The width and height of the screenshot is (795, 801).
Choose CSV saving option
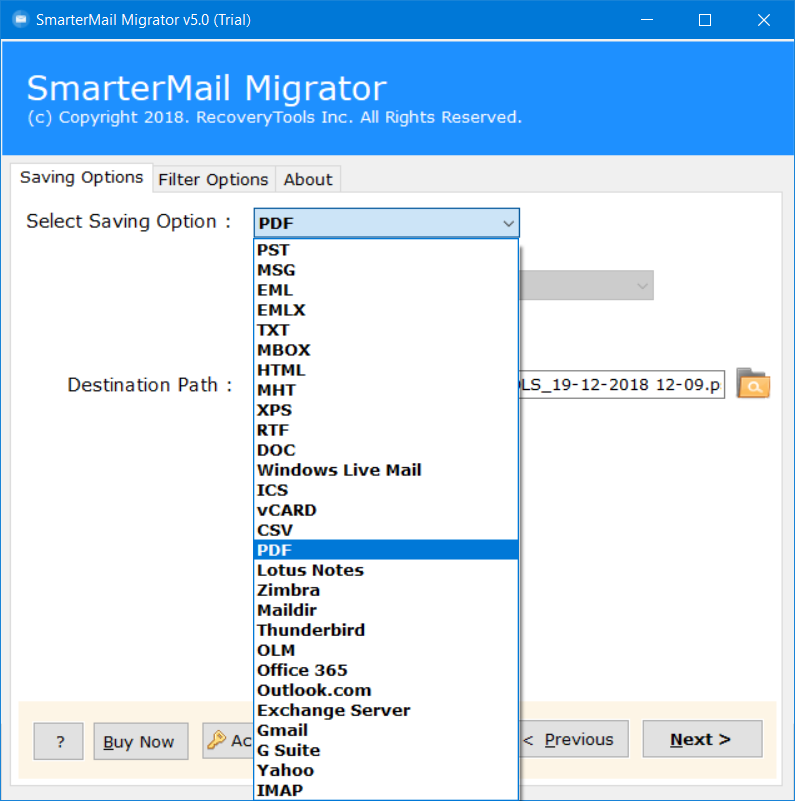click(386, 530)
